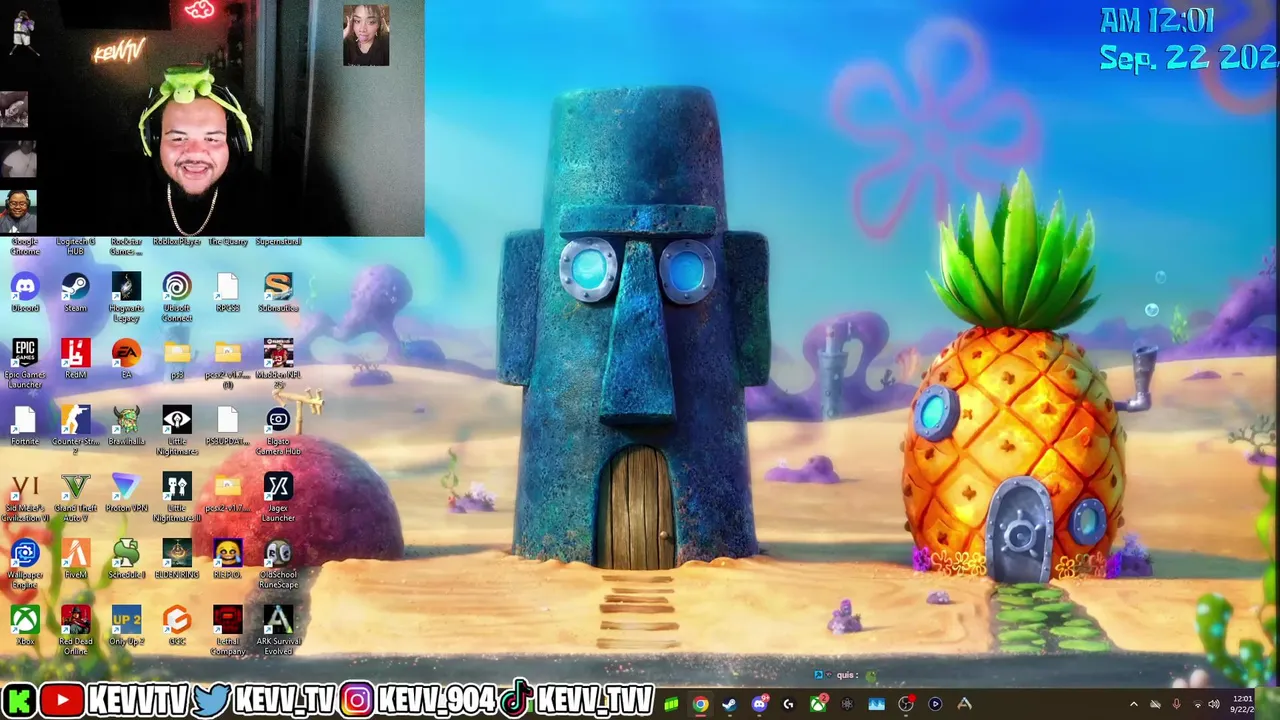The height and width of the screenshot is (720, 1280).
Task: Select the FiveM desktop icon
Action: point(75,560)
